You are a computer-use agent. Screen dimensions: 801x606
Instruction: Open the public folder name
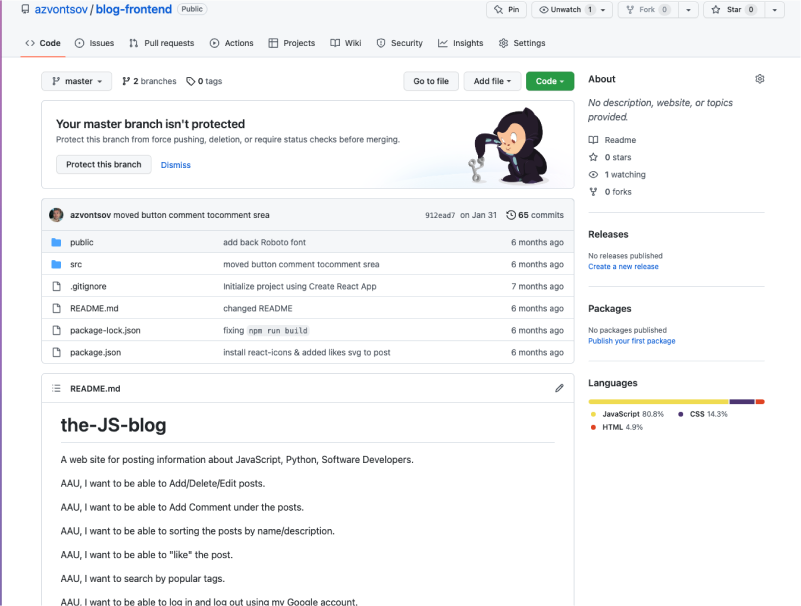tap(82, 242)
